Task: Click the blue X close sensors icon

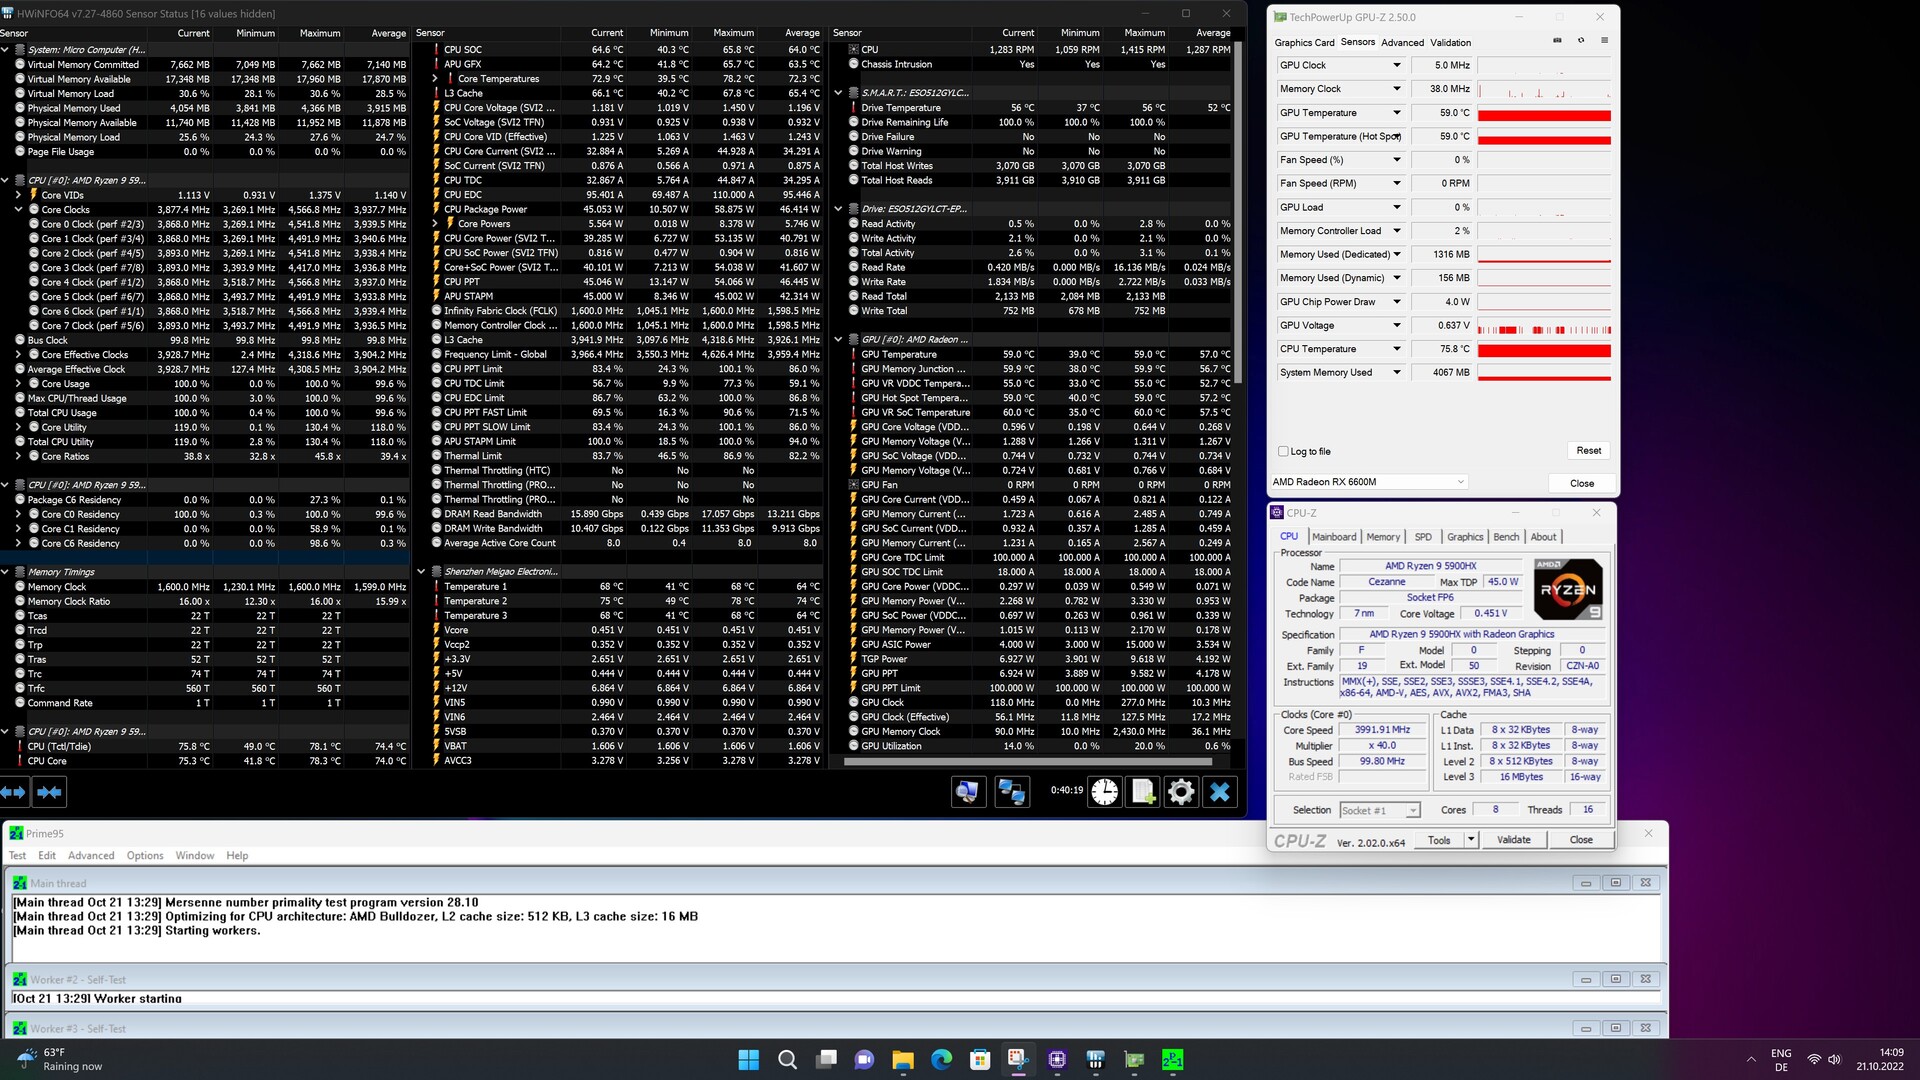Action: 1219,792
